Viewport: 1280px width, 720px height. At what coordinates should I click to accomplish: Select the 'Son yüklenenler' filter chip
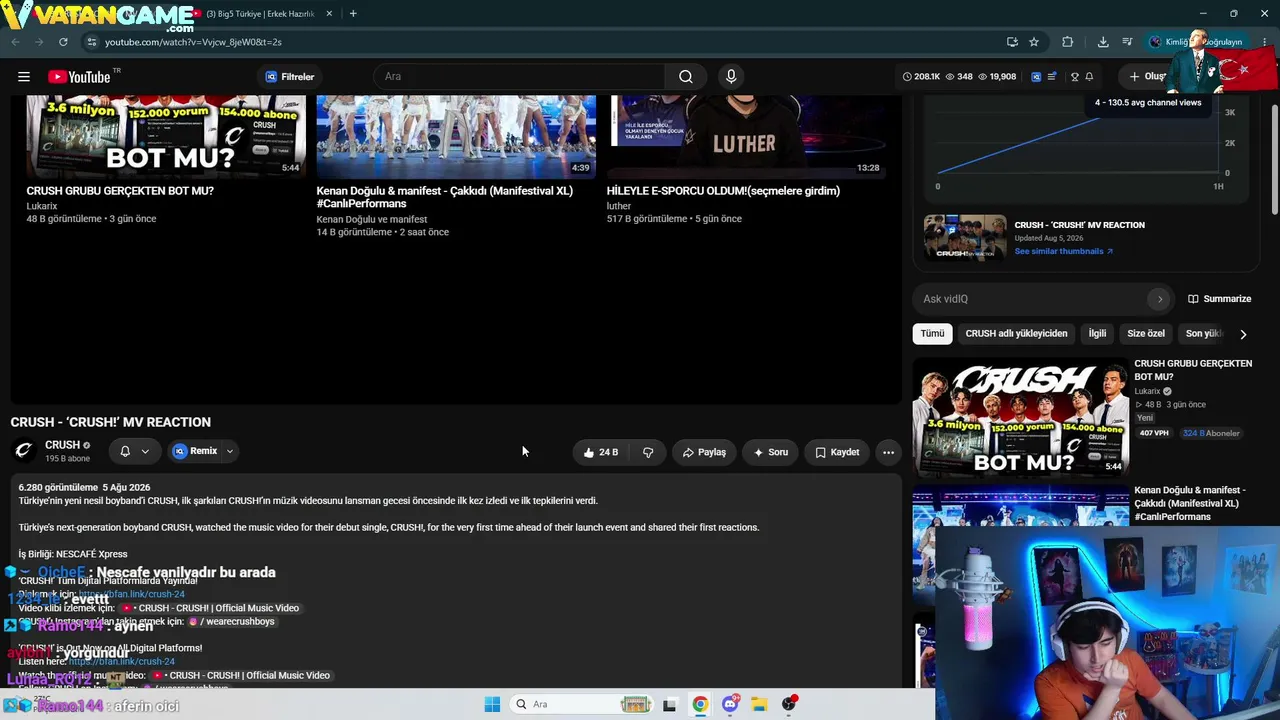pos(1204,334)
